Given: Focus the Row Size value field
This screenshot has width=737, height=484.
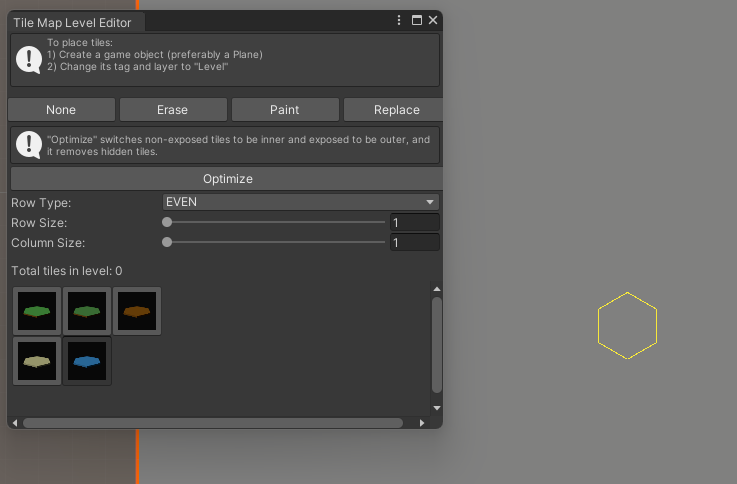Looking at the screenshot, I should pyautogui.click(x=415, y=222).
